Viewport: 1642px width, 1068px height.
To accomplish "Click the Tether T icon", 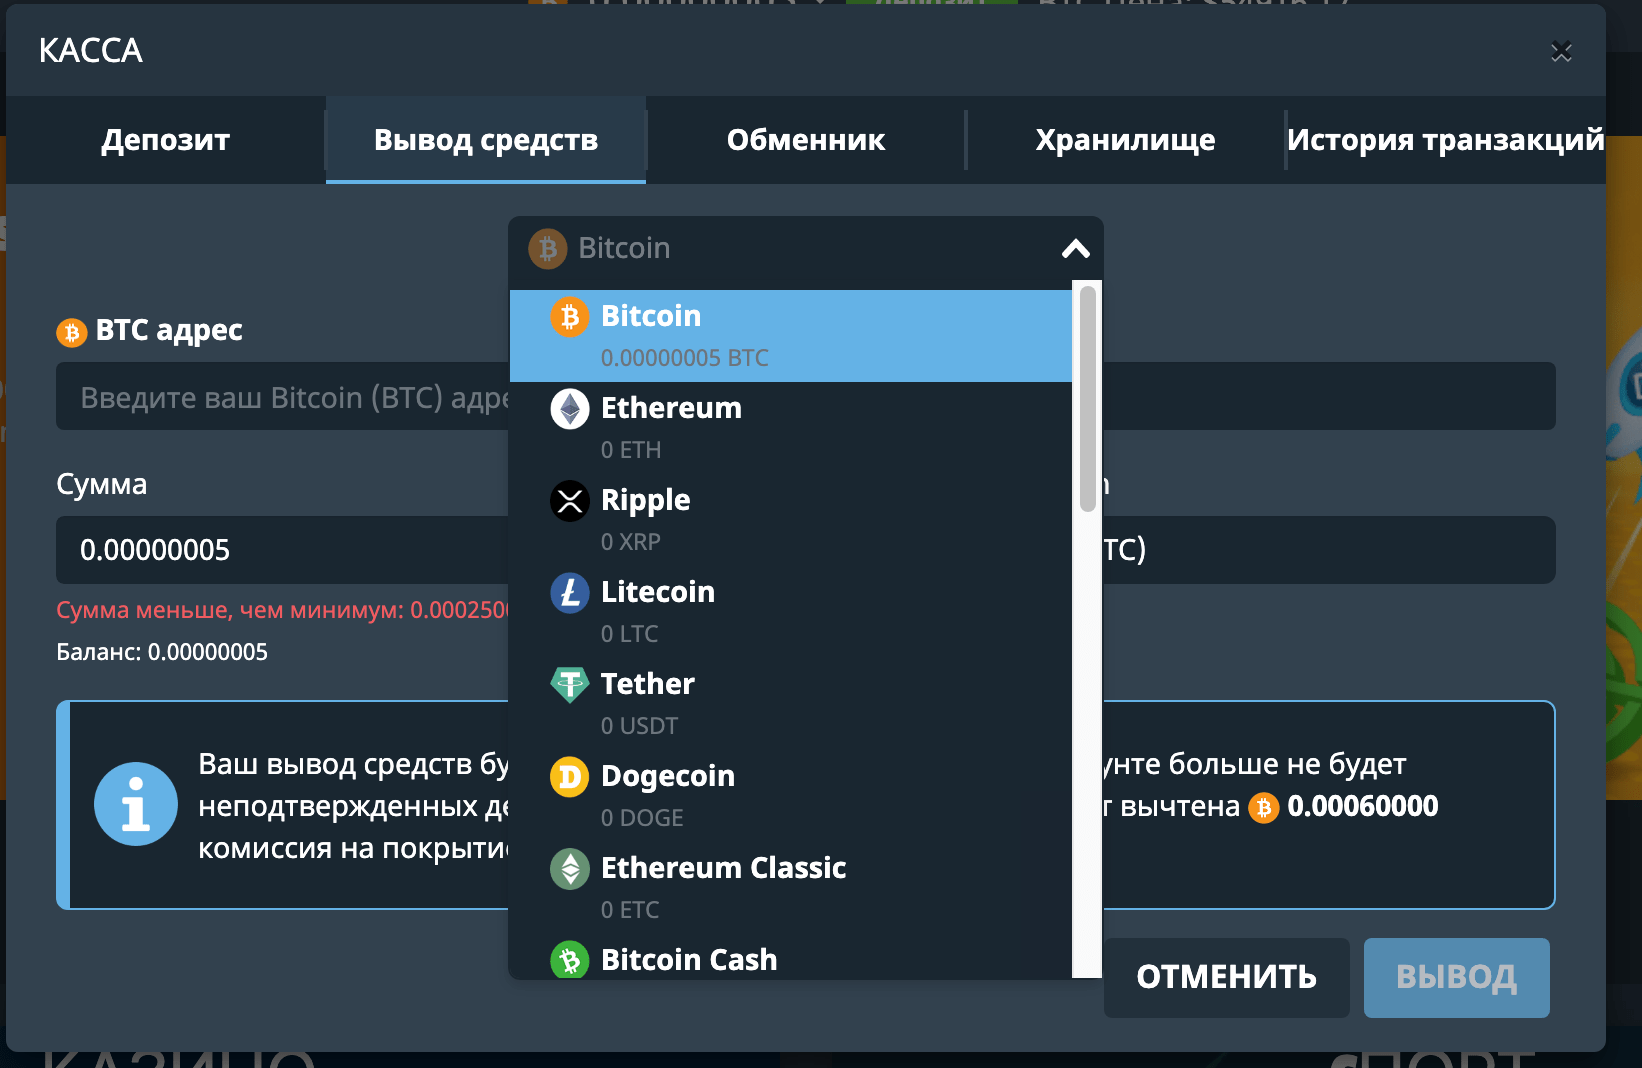I will coord(570,685).
